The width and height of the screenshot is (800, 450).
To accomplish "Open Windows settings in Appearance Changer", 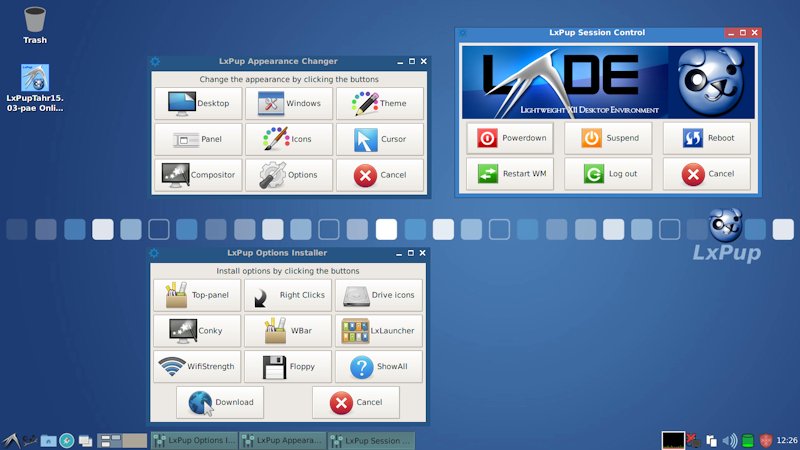I will 289,104.
